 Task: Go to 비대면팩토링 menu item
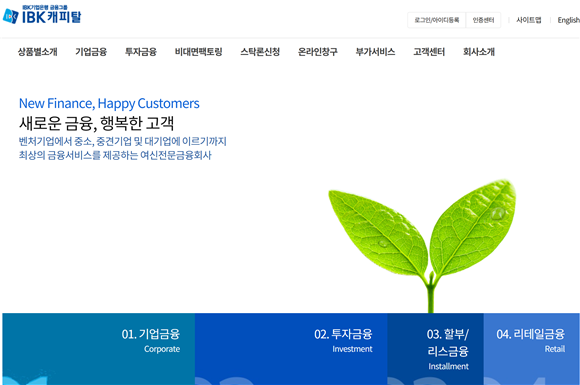coord(198,52)
